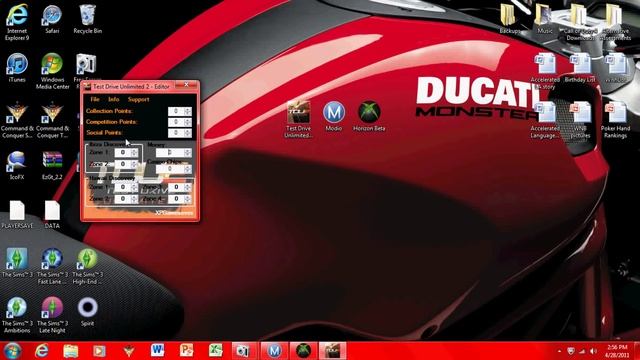Select the Internet Explorer 9 desktop icon
The width and height of the screenshot is (640, 360).
(17, 22)
